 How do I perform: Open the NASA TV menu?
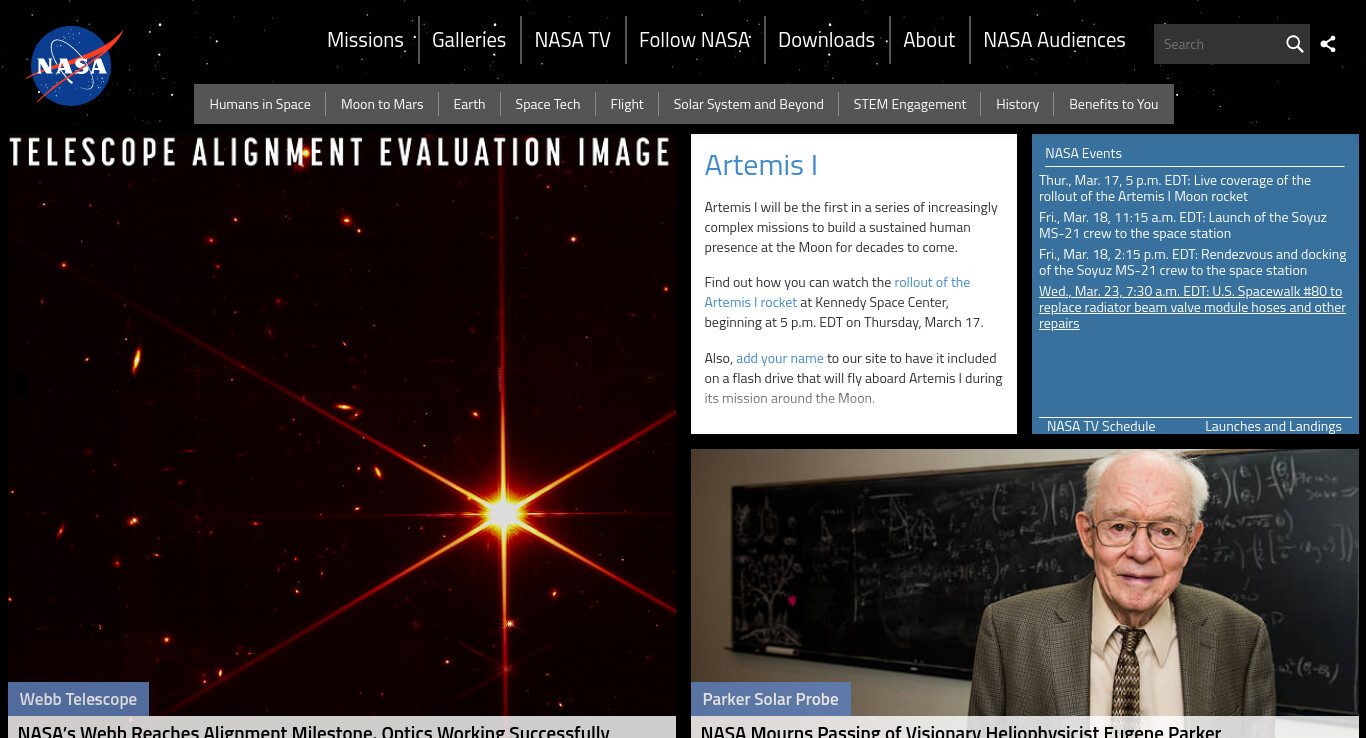click(x=572, y=40)
